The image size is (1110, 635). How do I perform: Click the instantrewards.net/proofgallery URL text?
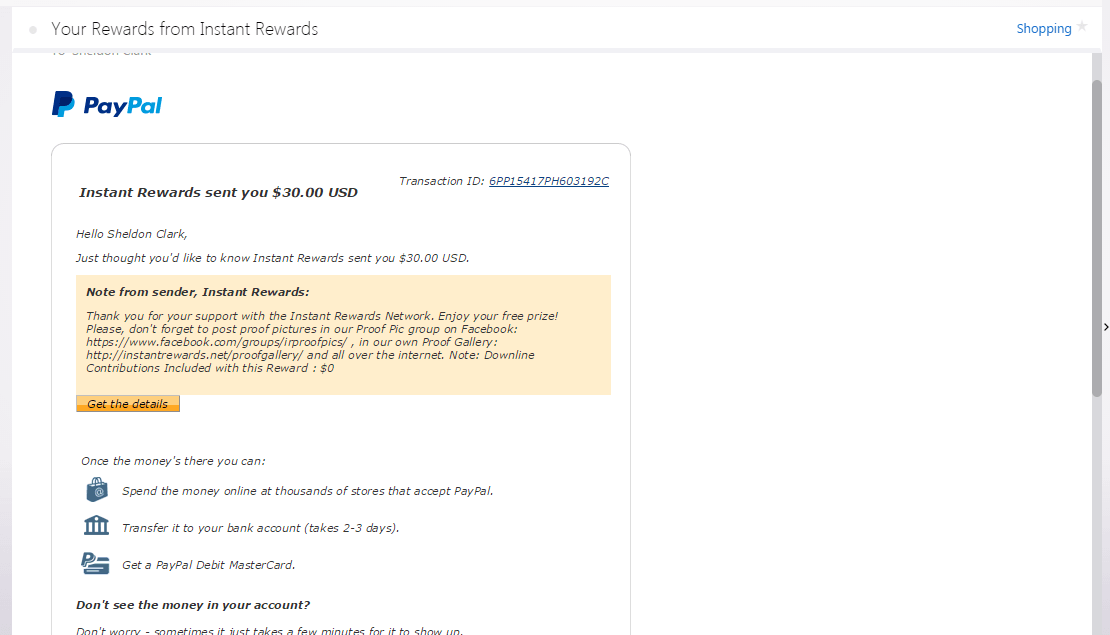pos(195,355)
